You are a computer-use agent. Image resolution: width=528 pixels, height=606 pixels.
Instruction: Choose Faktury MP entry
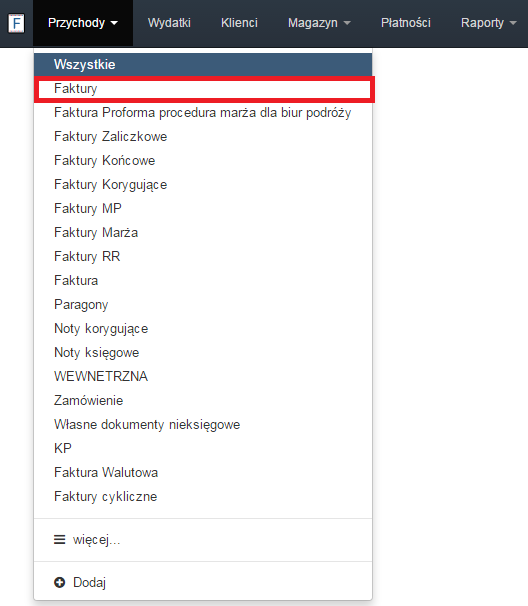coord(203,208)
